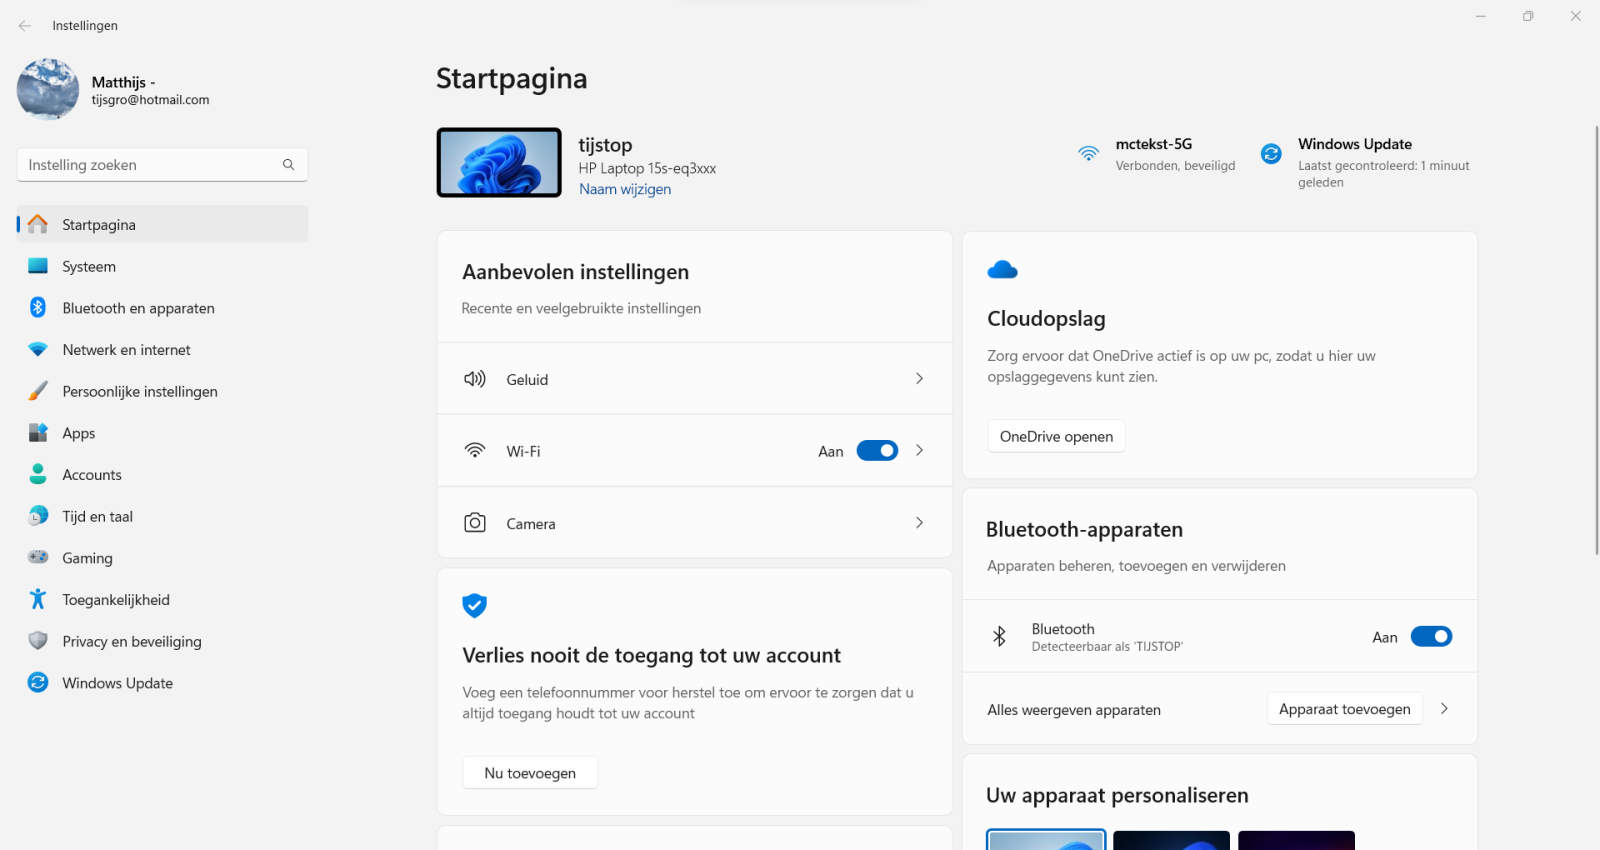Click the Windows Update sync icon in header

click(1271, 154)
